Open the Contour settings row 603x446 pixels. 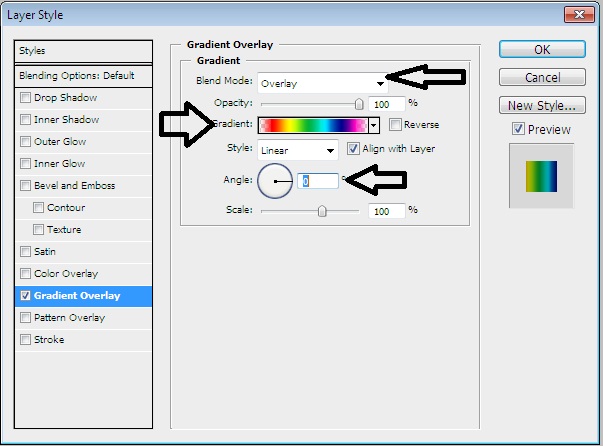[x=66, y=208]
